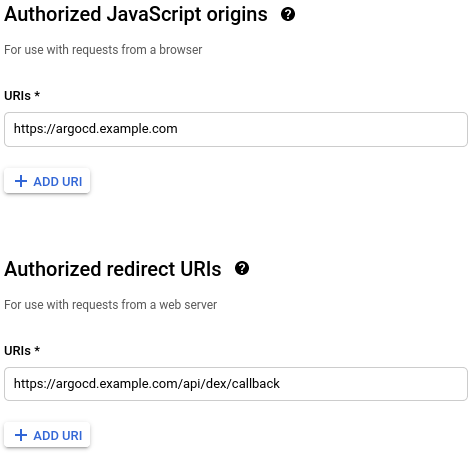Click the URIs label above redirect field

(22, 351)
